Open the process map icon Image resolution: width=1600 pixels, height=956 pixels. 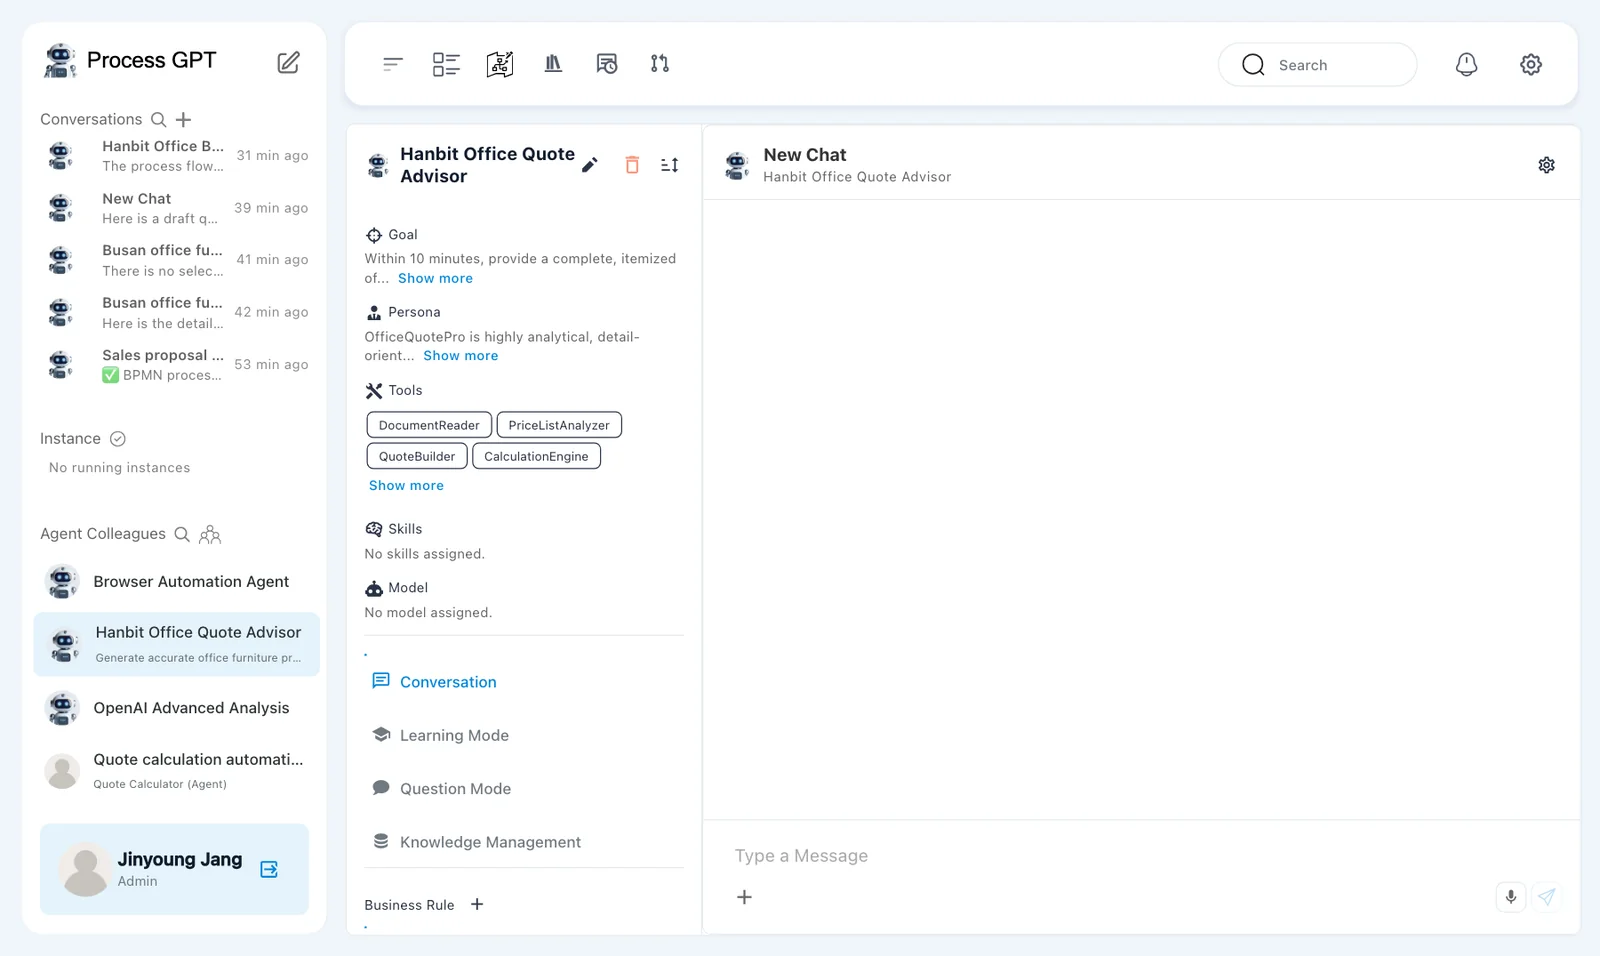(x=500, y=64)
